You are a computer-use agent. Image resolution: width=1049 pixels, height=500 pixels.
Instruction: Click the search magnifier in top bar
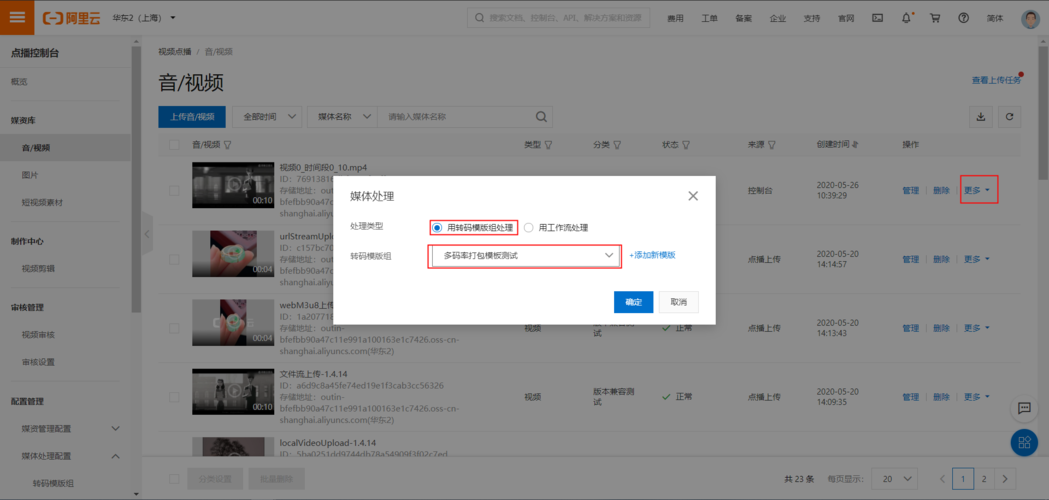479,18
